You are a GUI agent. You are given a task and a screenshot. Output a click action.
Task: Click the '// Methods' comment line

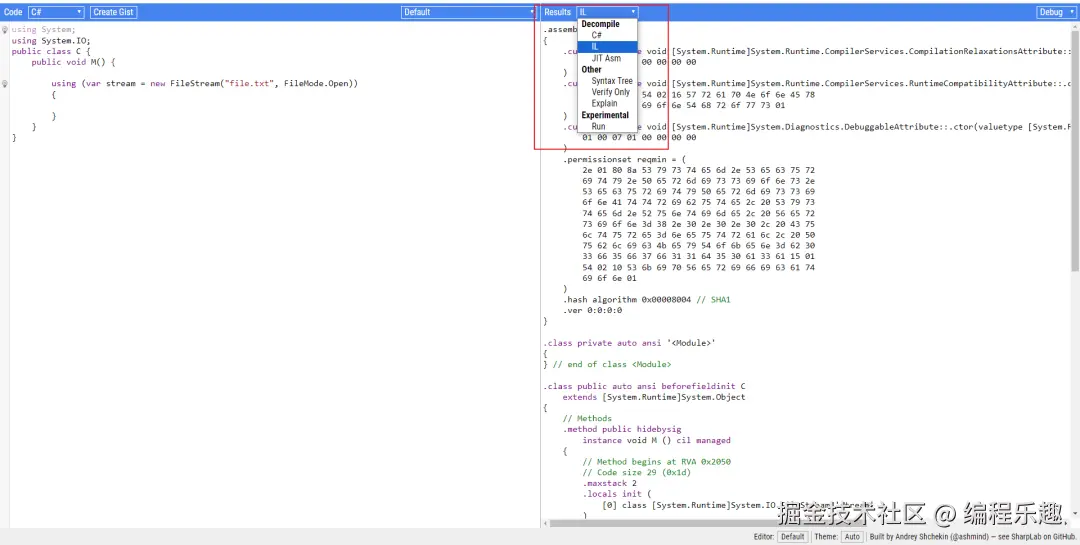click(x=587, y=418)
